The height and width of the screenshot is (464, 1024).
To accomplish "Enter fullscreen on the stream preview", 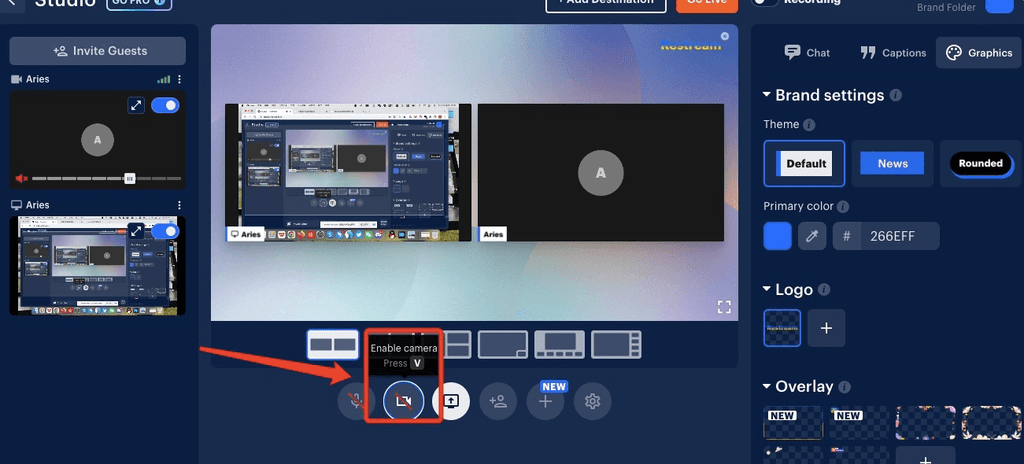I will (x=723, y=306).
